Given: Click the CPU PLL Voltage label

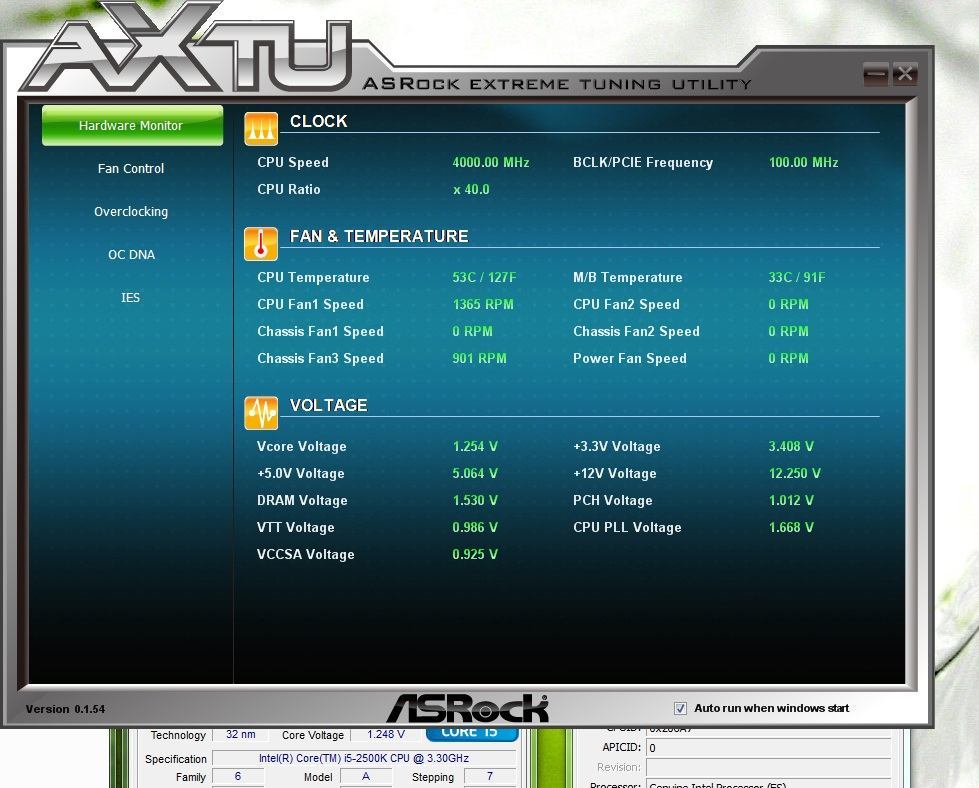Looking at the screenshot, I should (627, 527).
